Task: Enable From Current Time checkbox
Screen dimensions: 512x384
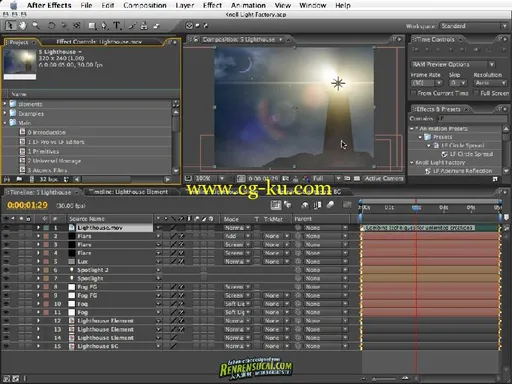Action: 414,93
